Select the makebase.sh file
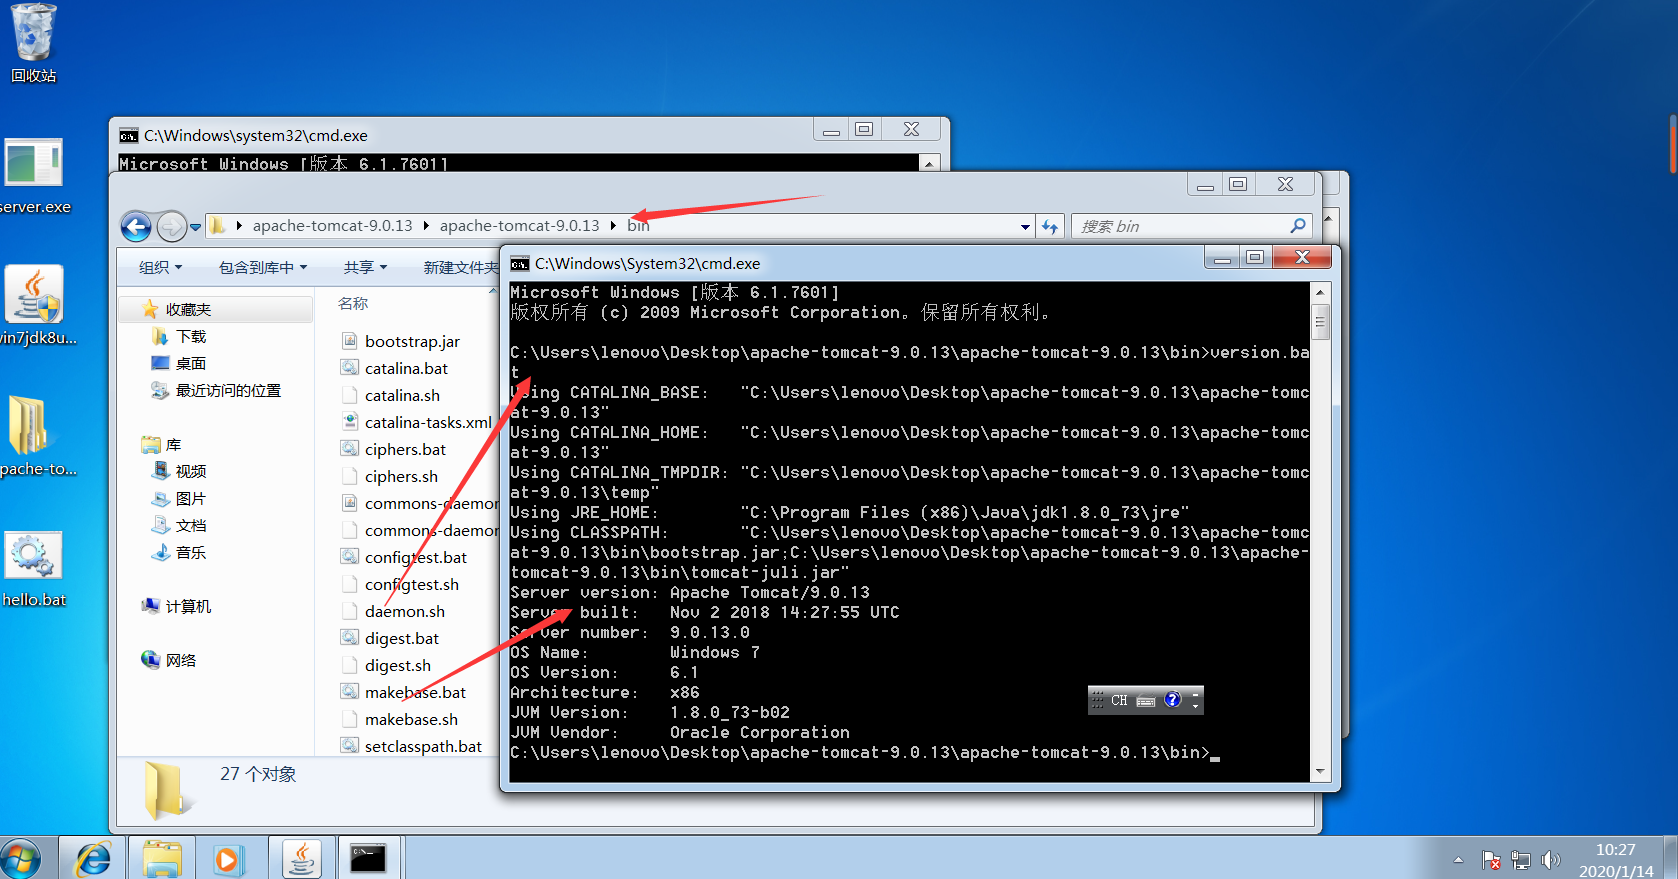Screen dimensions: 1678x879 (x=411, y=719)
